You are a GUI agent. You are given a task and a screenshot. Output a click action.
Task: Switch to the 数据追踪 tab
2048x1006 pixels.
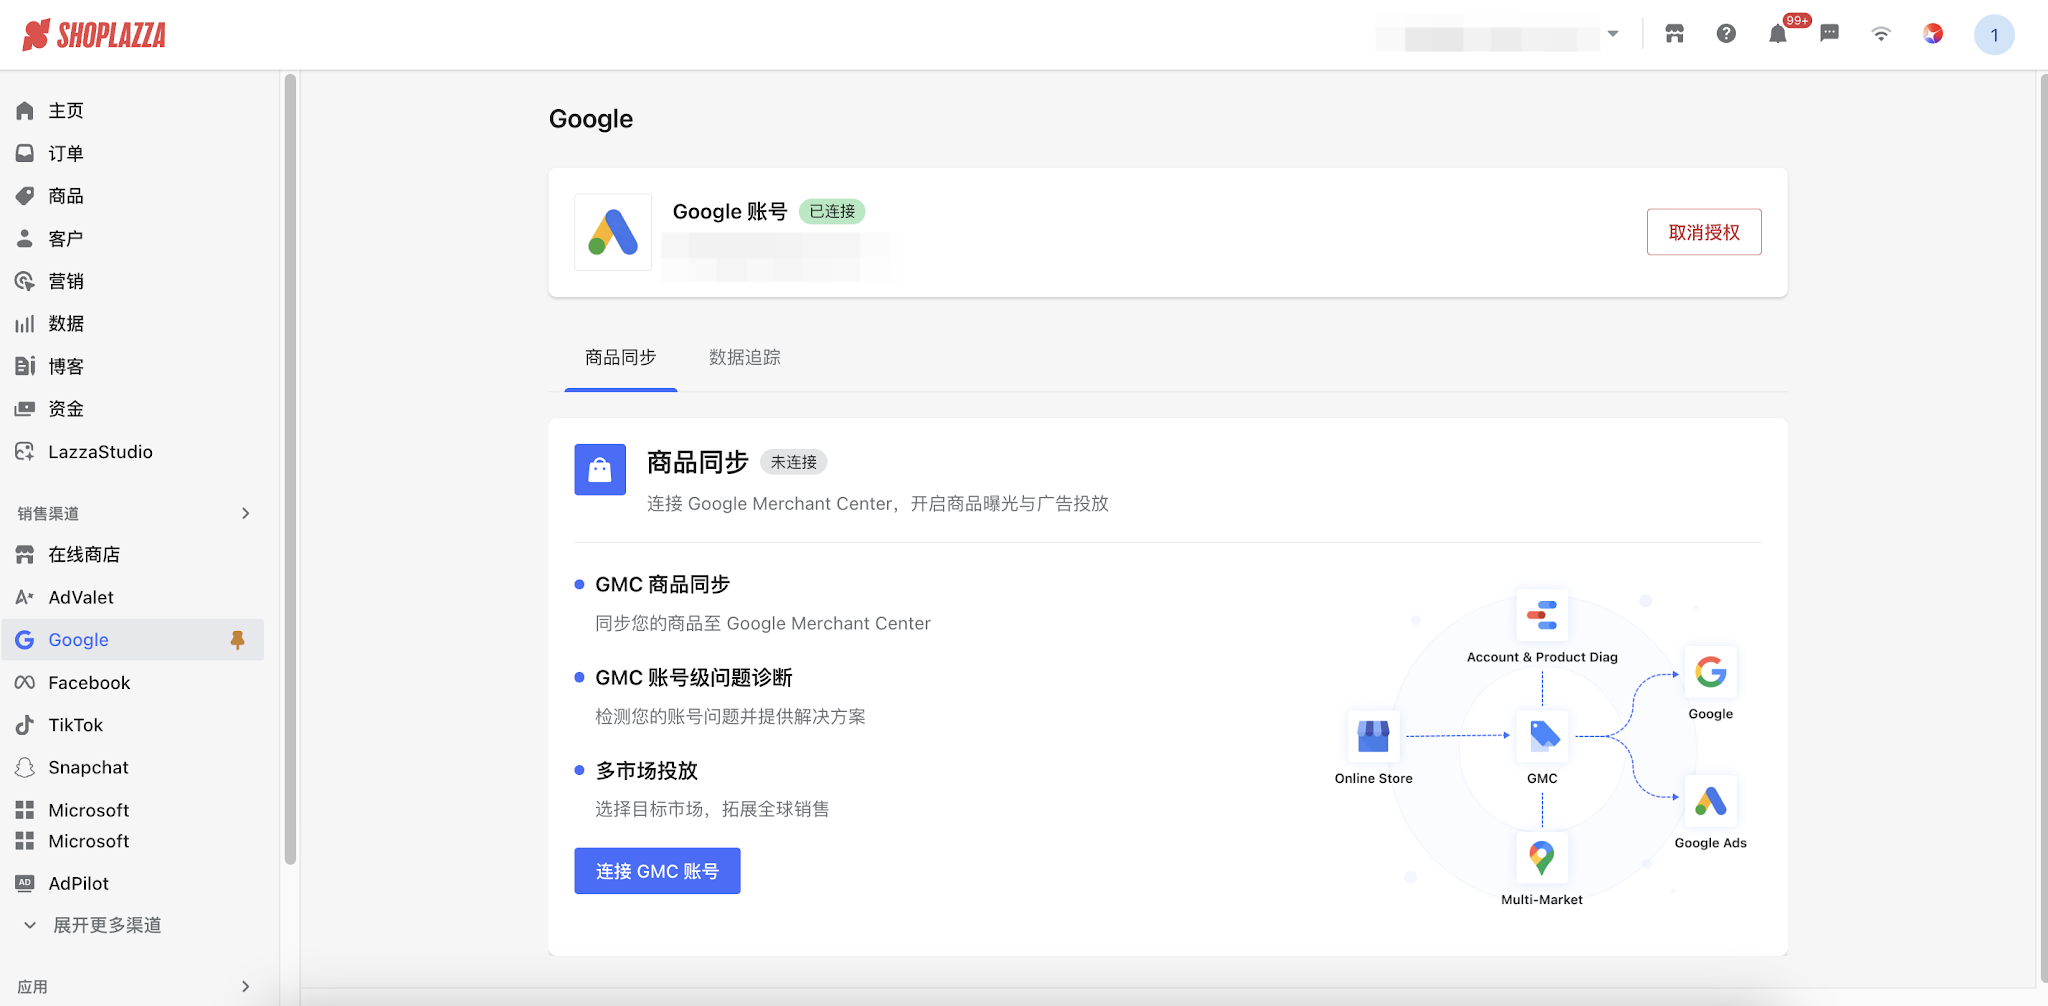point(745,358)
